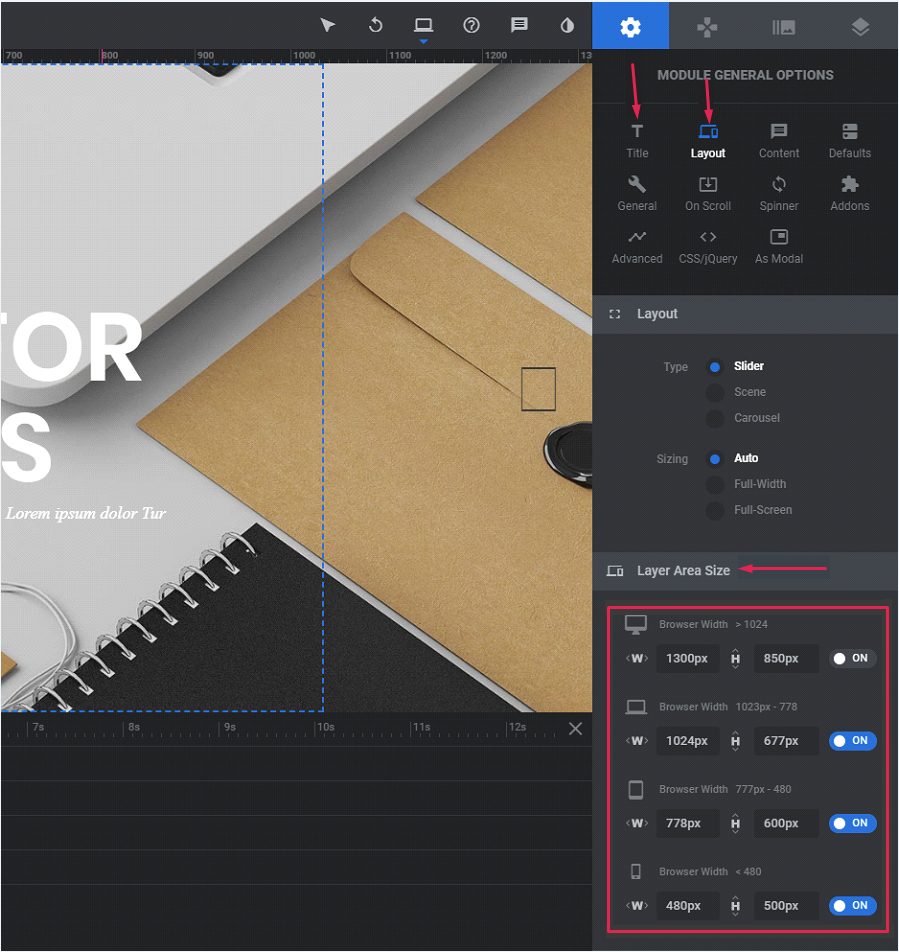Toggle the desktop >1024 size switch

pyautogui.click(x=852, y=658)
